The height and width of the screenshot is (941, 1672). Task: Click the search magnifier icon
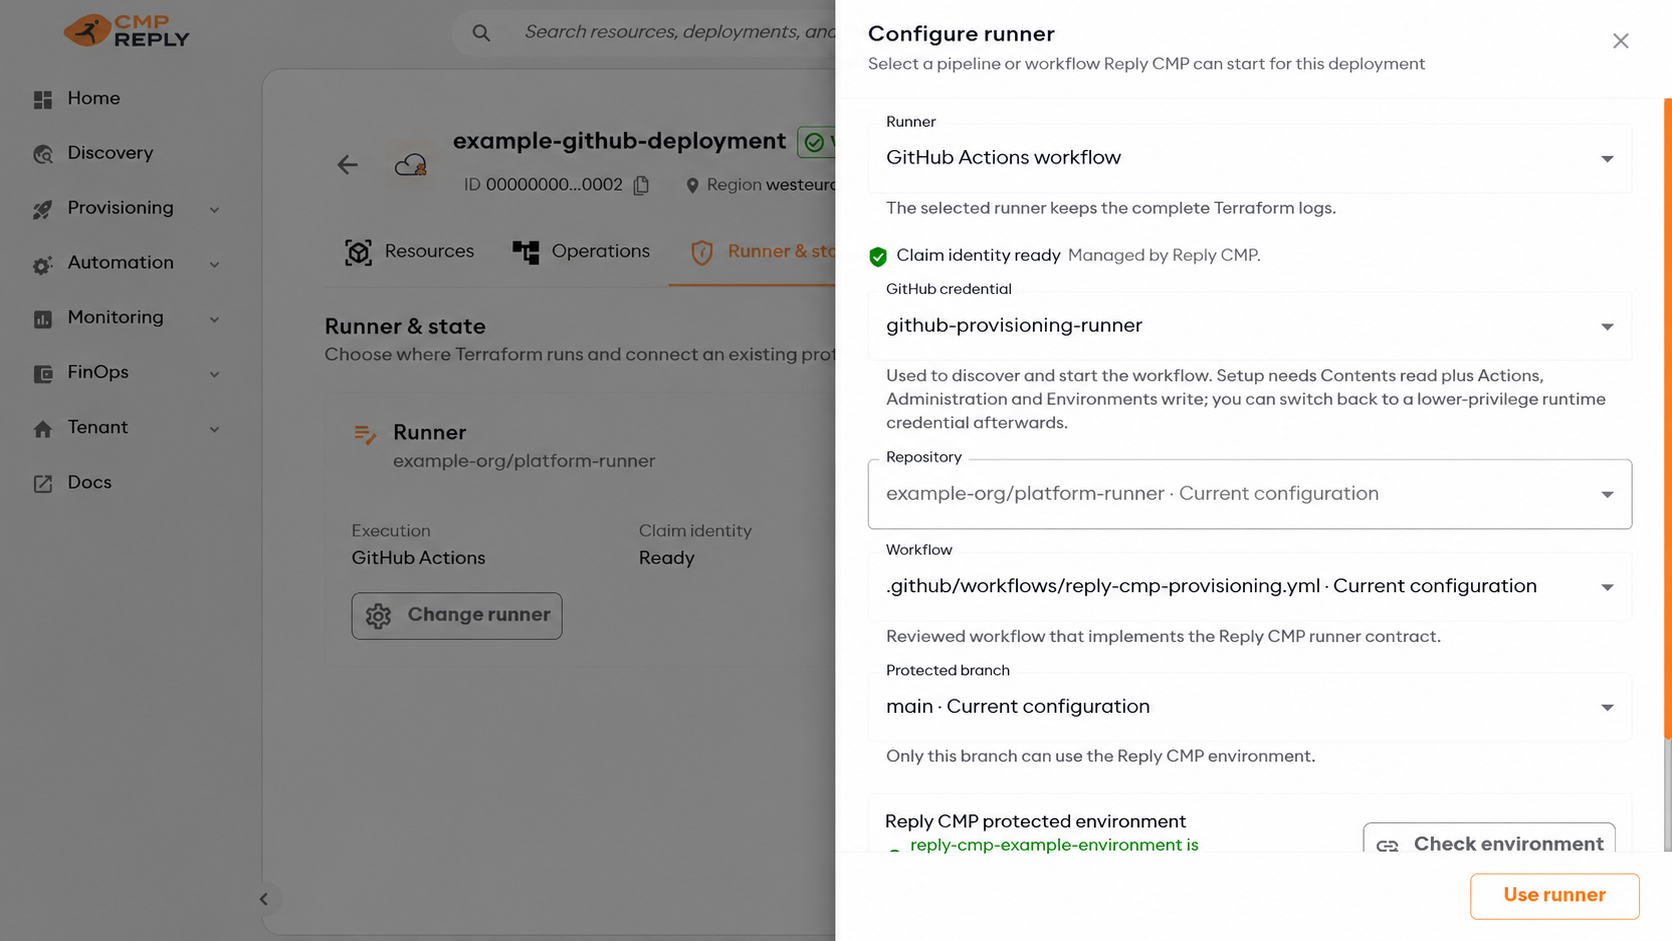481,33
